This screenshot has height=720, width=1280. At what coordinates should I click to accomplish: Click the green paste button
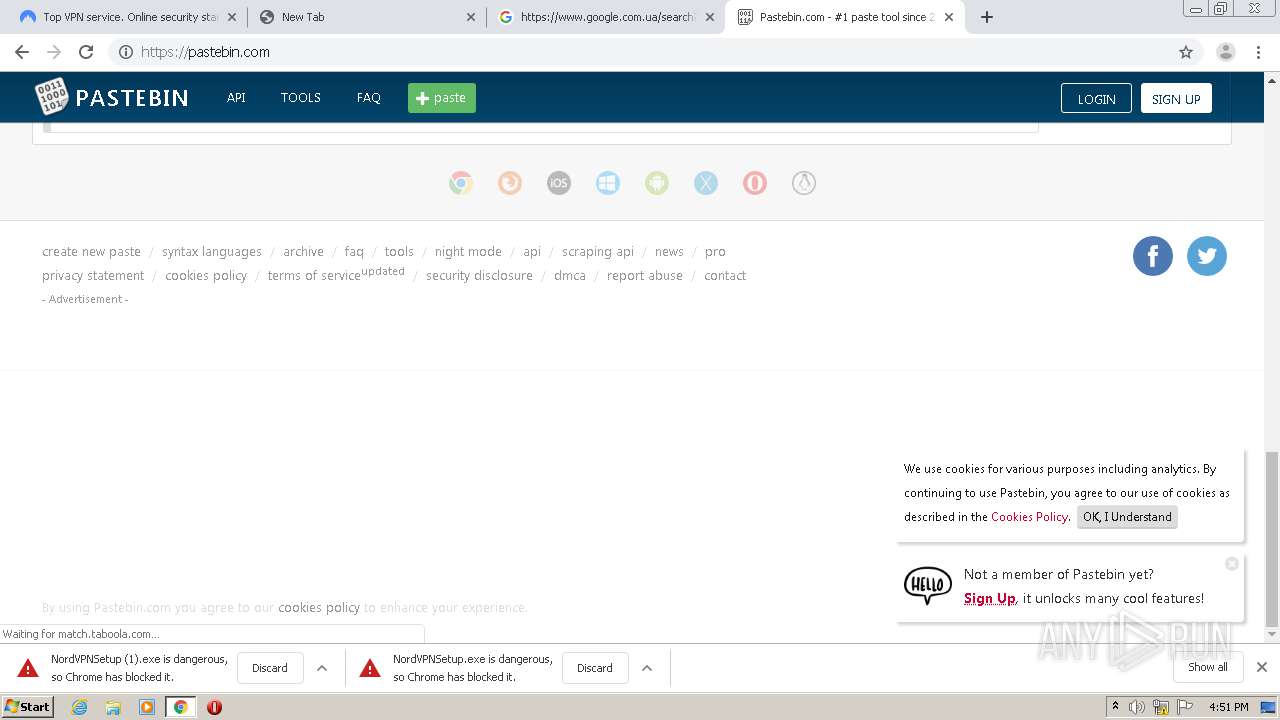pos(442,98)
